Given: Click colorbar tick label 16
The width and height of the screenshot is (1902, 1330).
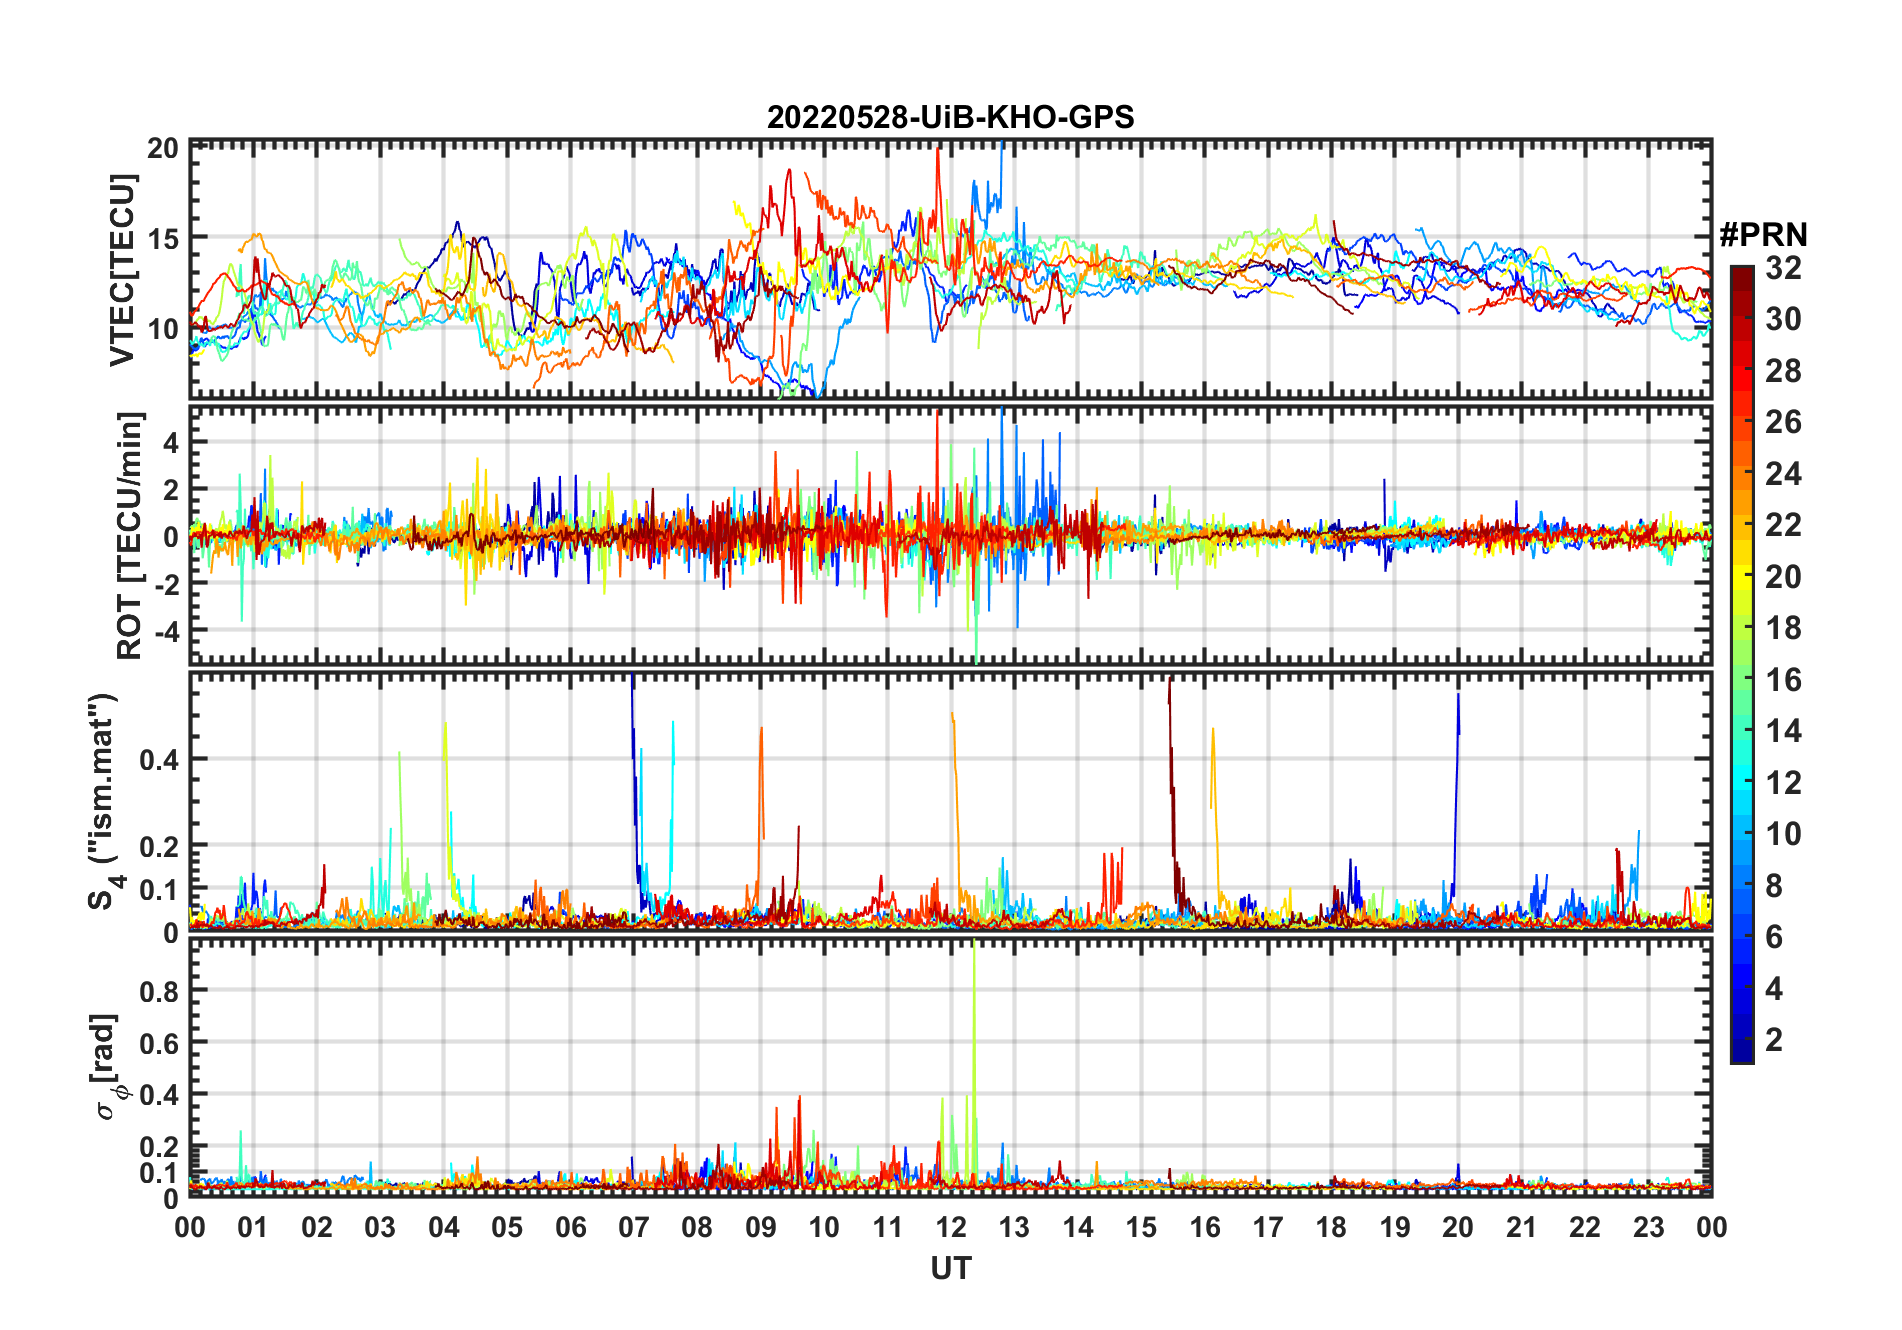Looking at the screenshot, I should click(1783, 680).
